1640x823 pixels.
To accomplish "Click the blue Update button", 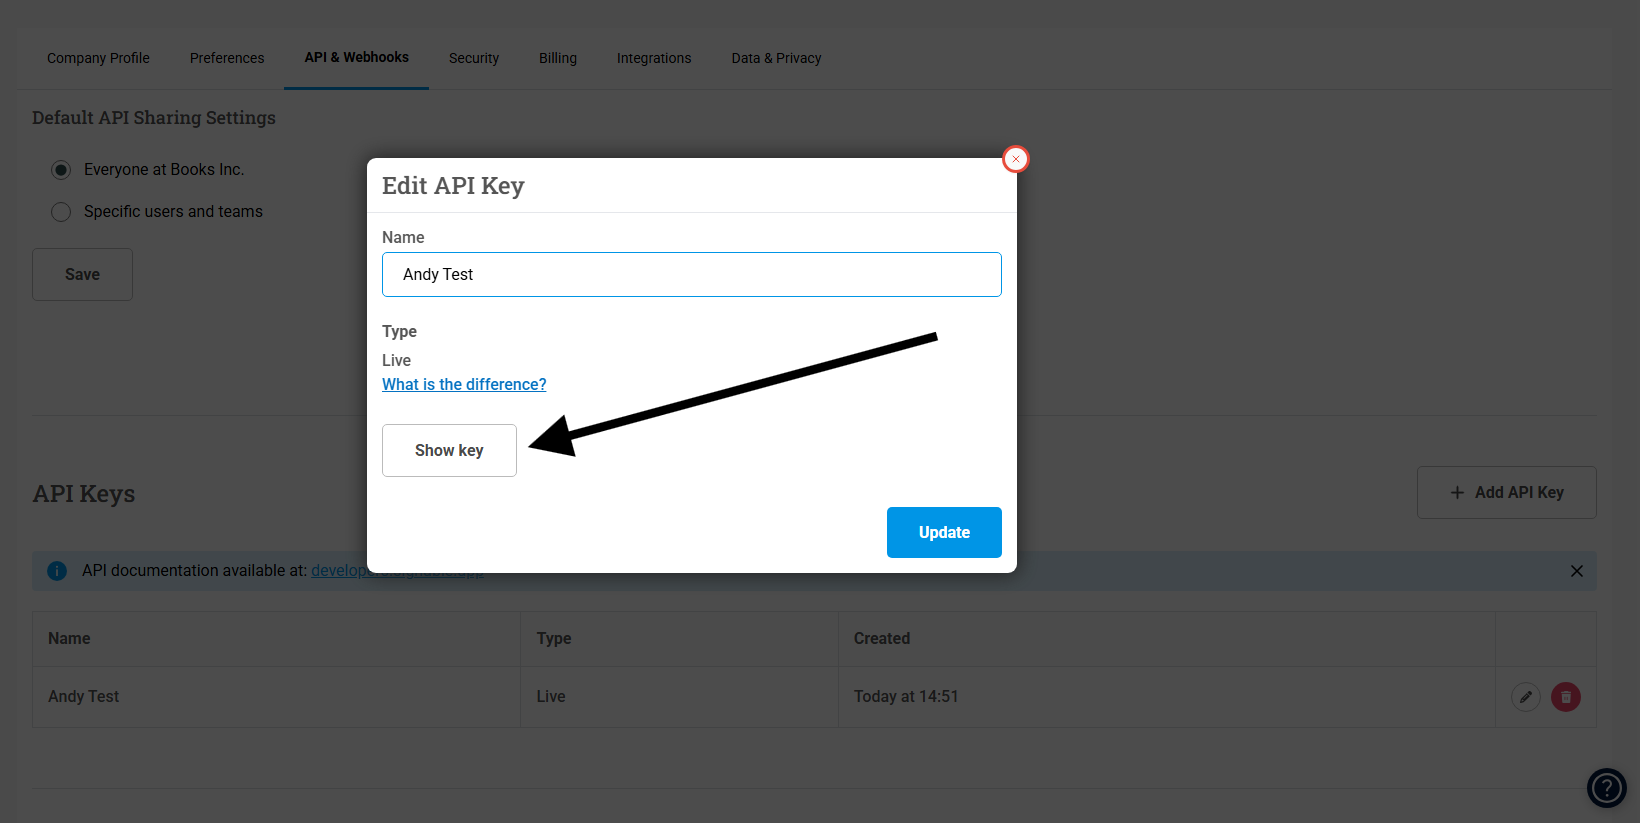I will pyautogui.click(x=944, y=532).
